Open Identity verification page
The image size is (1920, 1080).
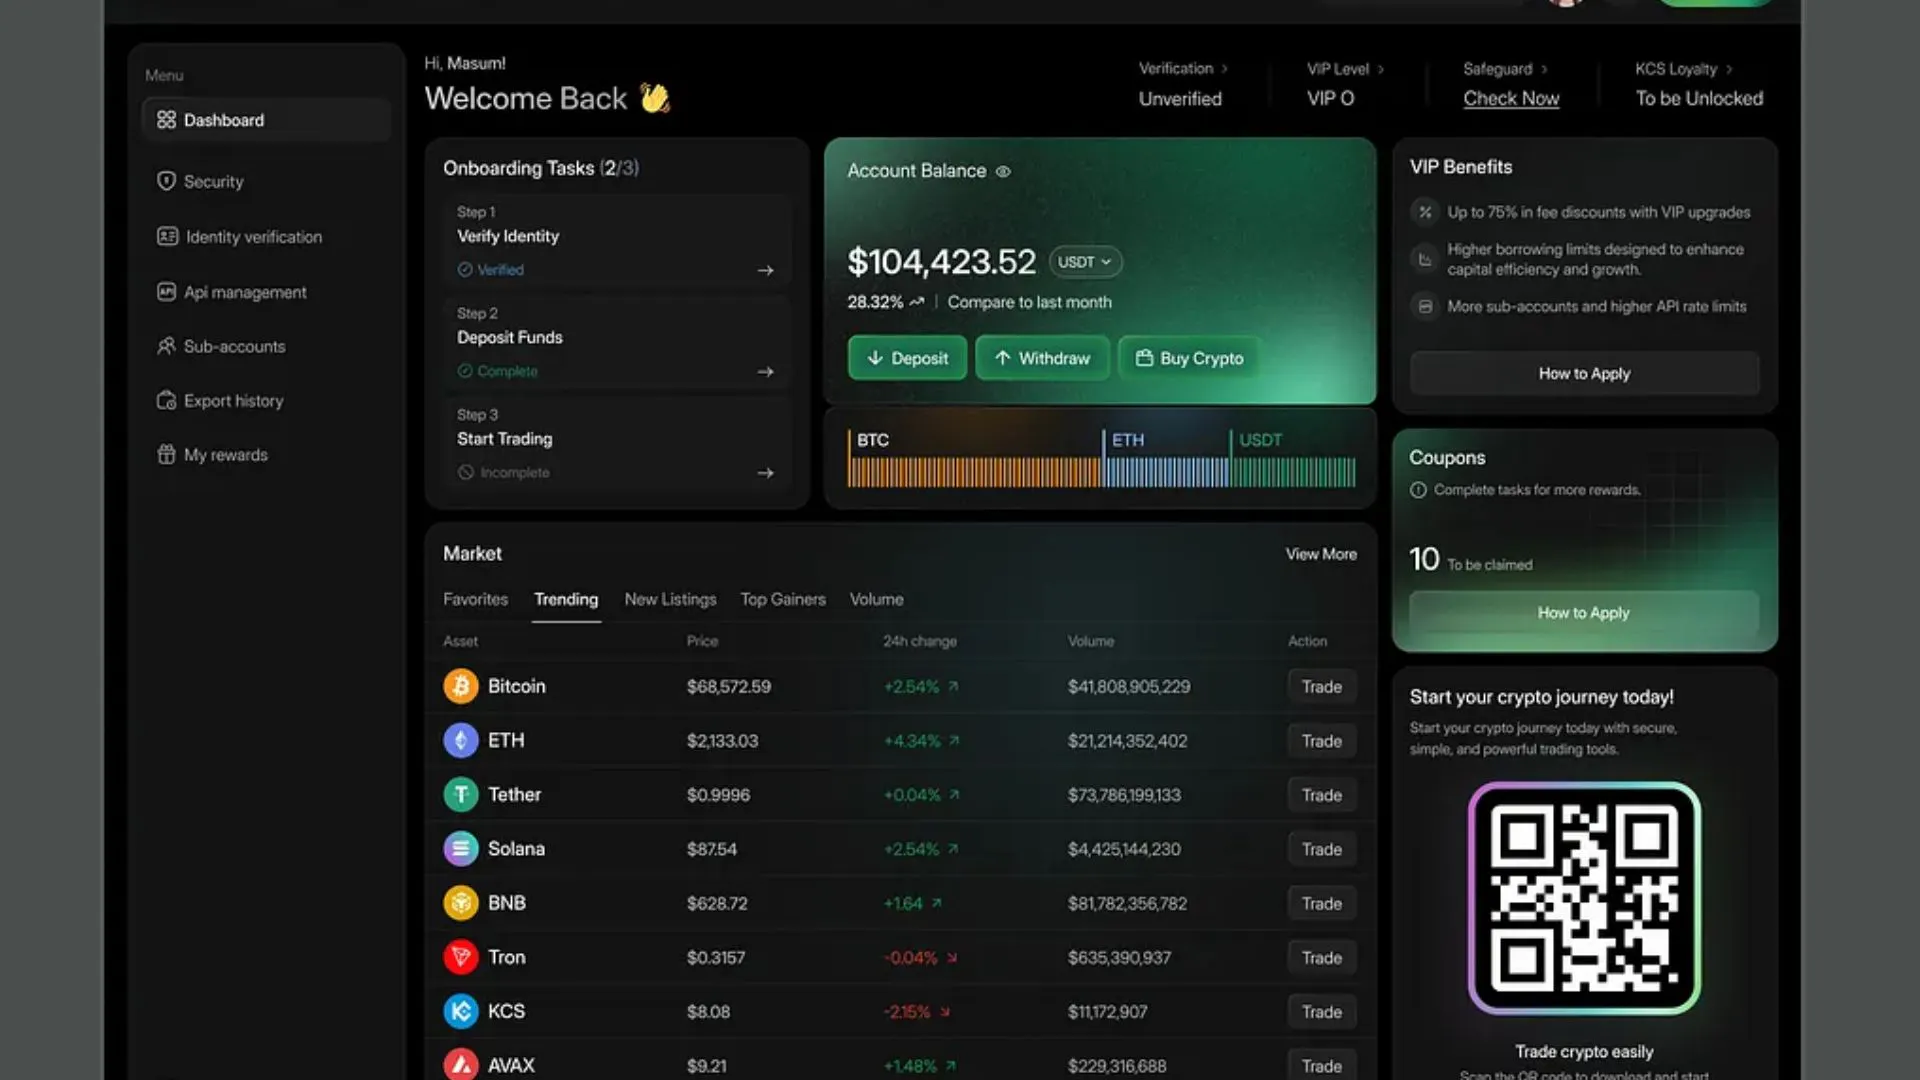tap(239, 237)
